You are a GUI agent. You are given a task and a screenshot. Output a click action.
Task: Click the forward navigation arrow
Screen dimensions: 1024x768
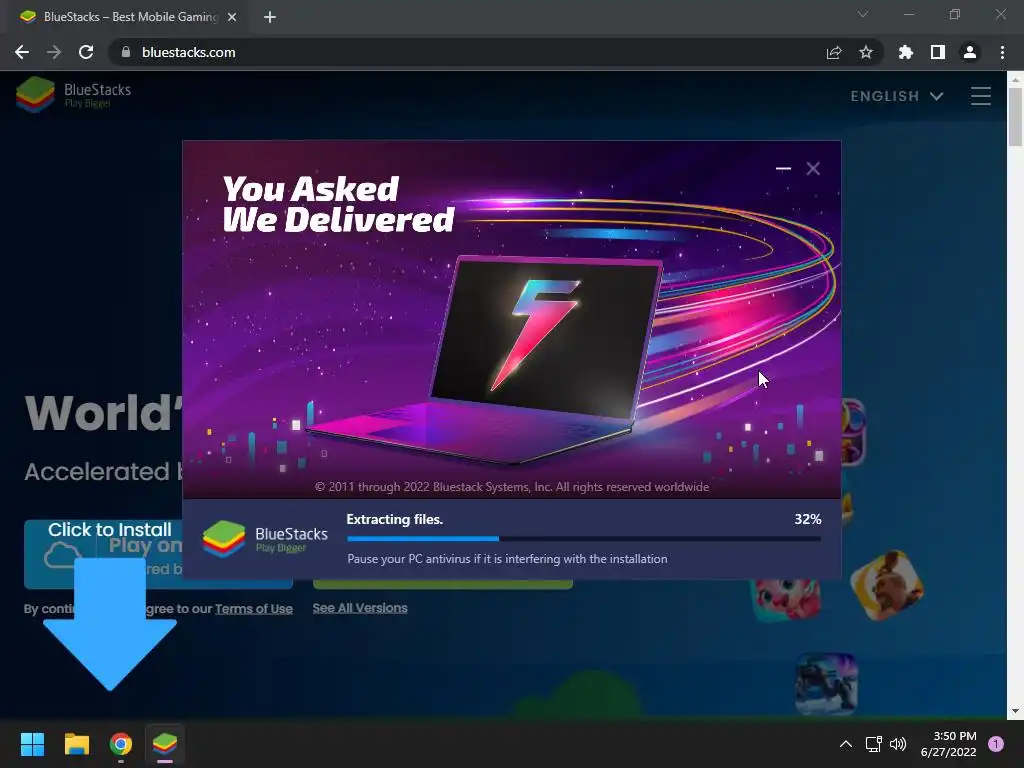click(54, 52)
